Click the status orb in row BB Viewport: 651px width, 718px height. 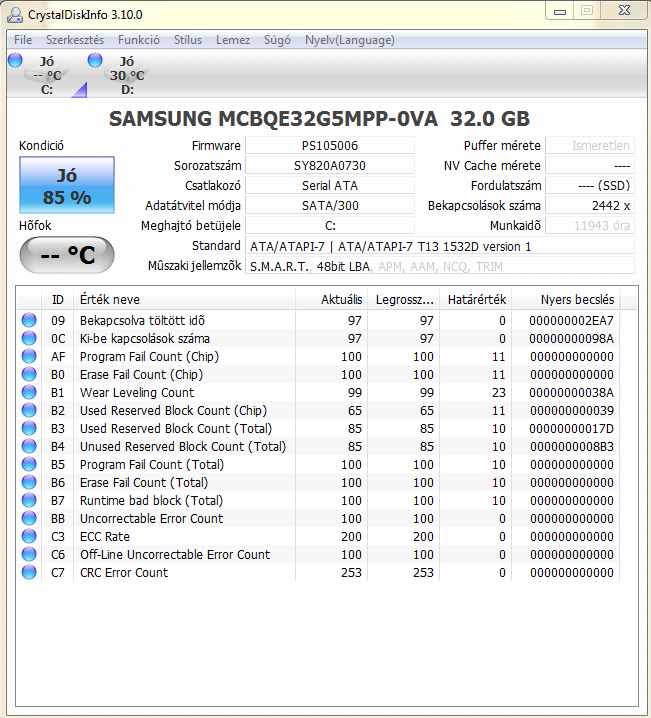tap(29, 518)
